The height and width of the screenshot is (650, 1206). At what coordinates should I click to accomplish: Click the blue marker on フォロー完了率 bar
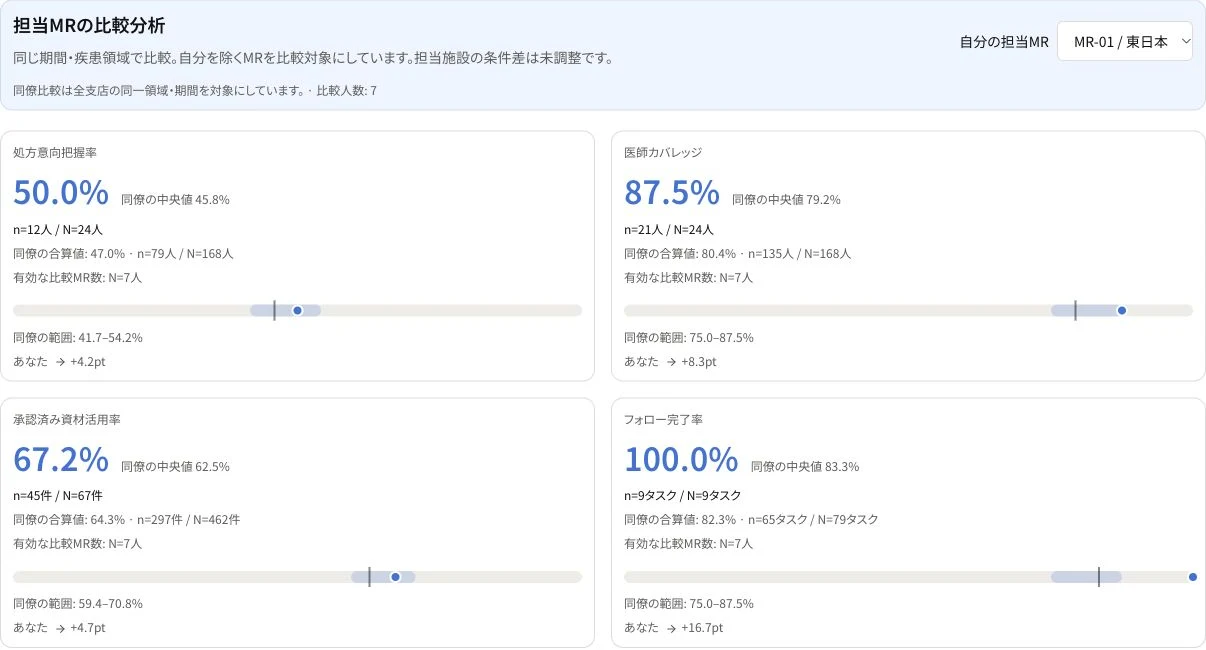click(1193, 577)
